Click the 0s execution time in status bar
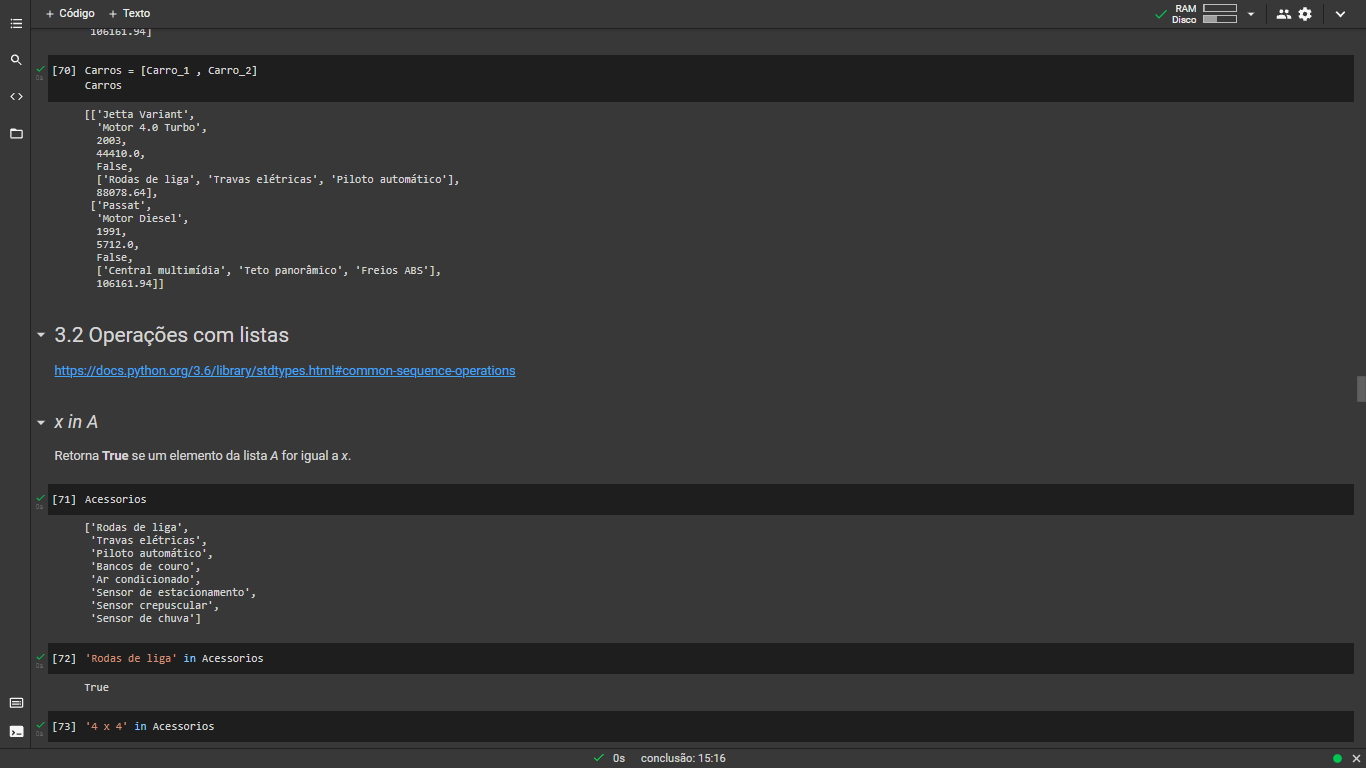Screen dimensions: 1366x768 [x=619, y=758]
